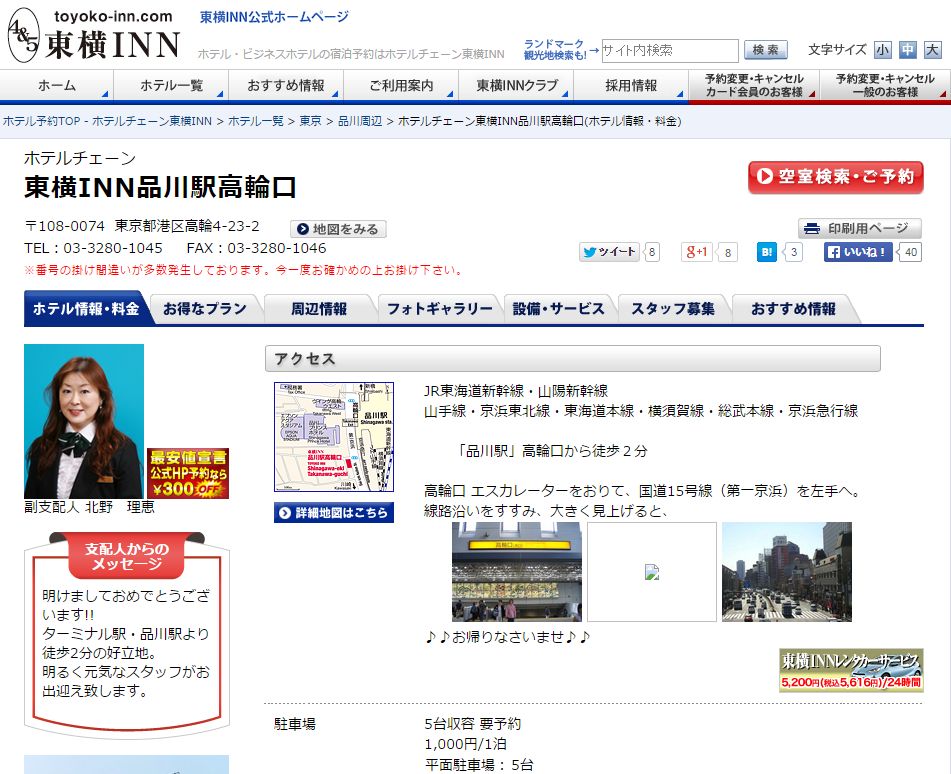
Task: Click the 東横INN品川駅高輪口 hotel title
Action: 160,187
